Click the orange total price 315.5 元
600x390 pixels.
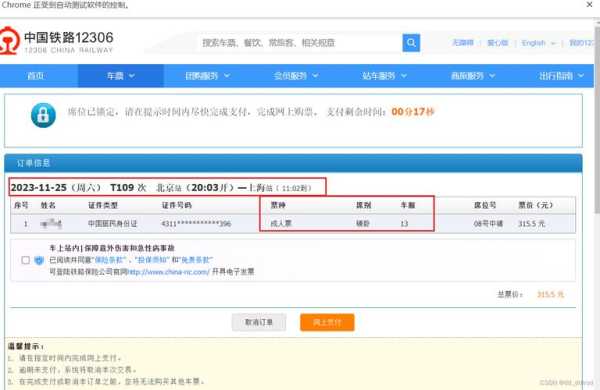tap(550, 294)
